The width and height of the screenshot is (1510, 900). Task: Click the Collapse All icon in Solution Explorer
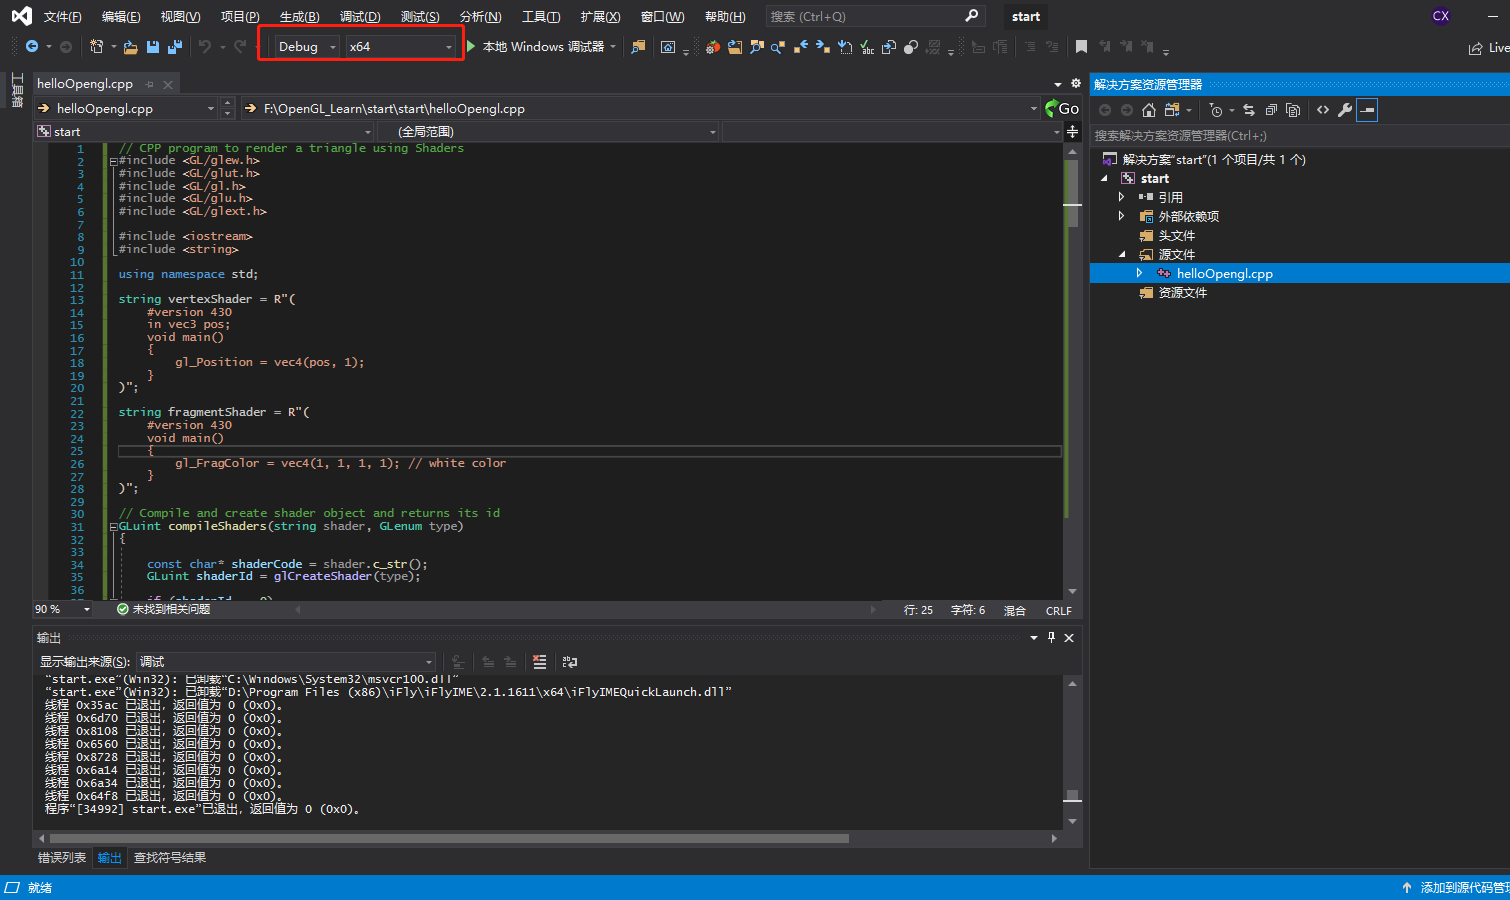1271,110
